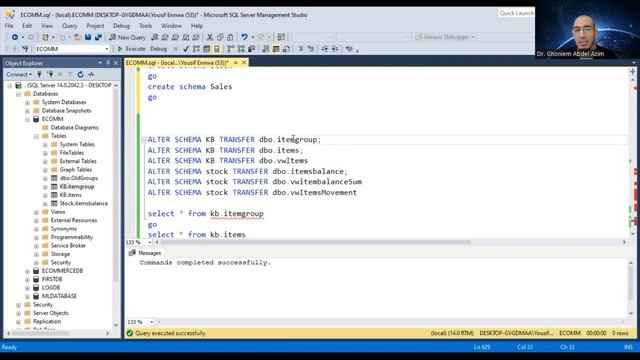
Task: Click the editor horizontal scrollbar
Action: click(x=315, y=242)
